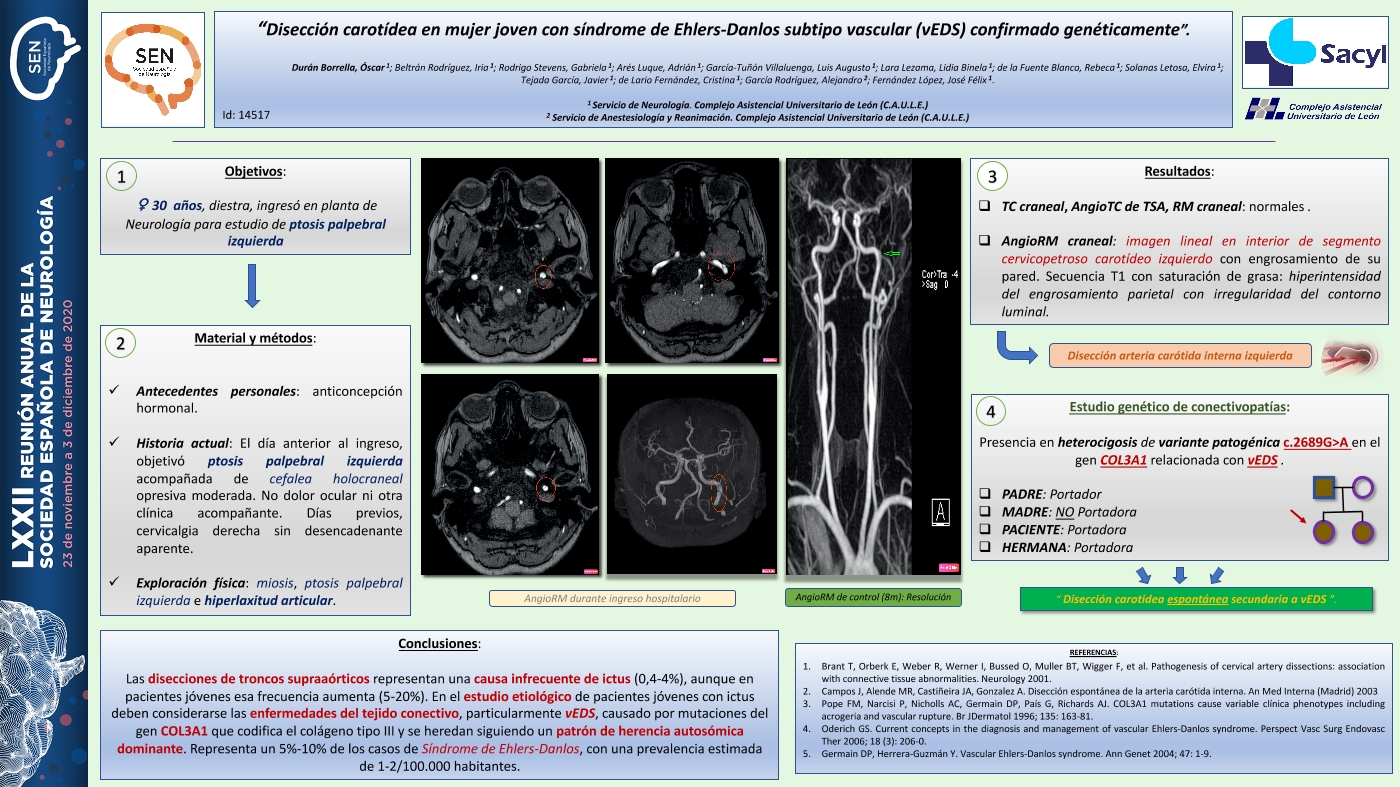Select the "Estudio genético de conectivopatías" heading
1400x787 pixels.
pos(1179,407)
